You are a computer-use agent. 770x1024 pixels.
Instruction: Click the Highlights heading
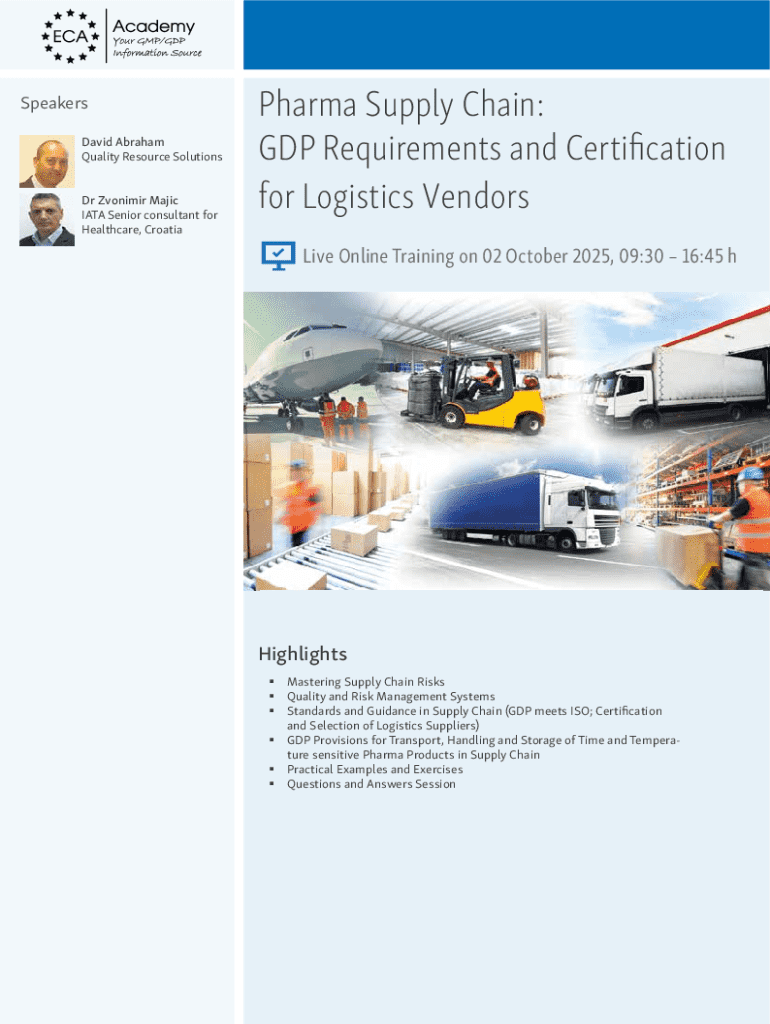(x=302, y=654)
